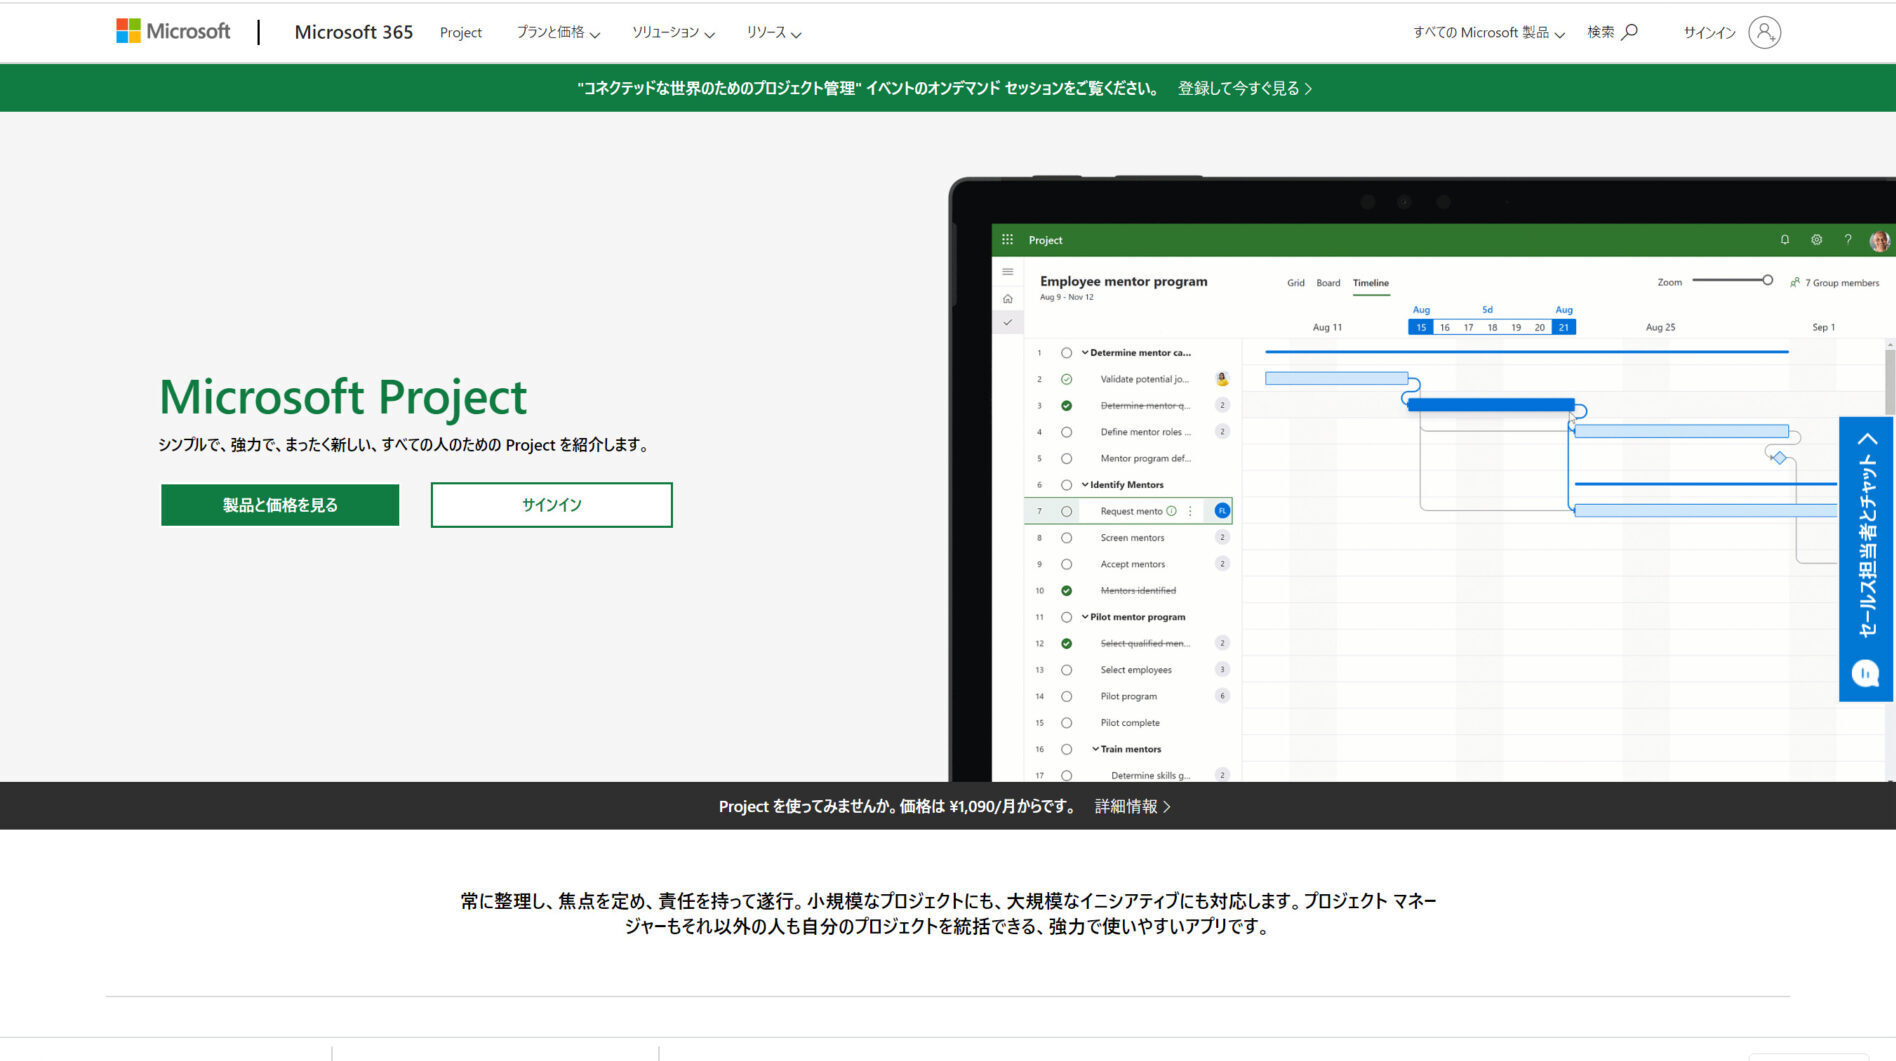Open the hamburger menu in Project sidebar
This screenshot has height=1061, width=1896.
click(1008, 271)
